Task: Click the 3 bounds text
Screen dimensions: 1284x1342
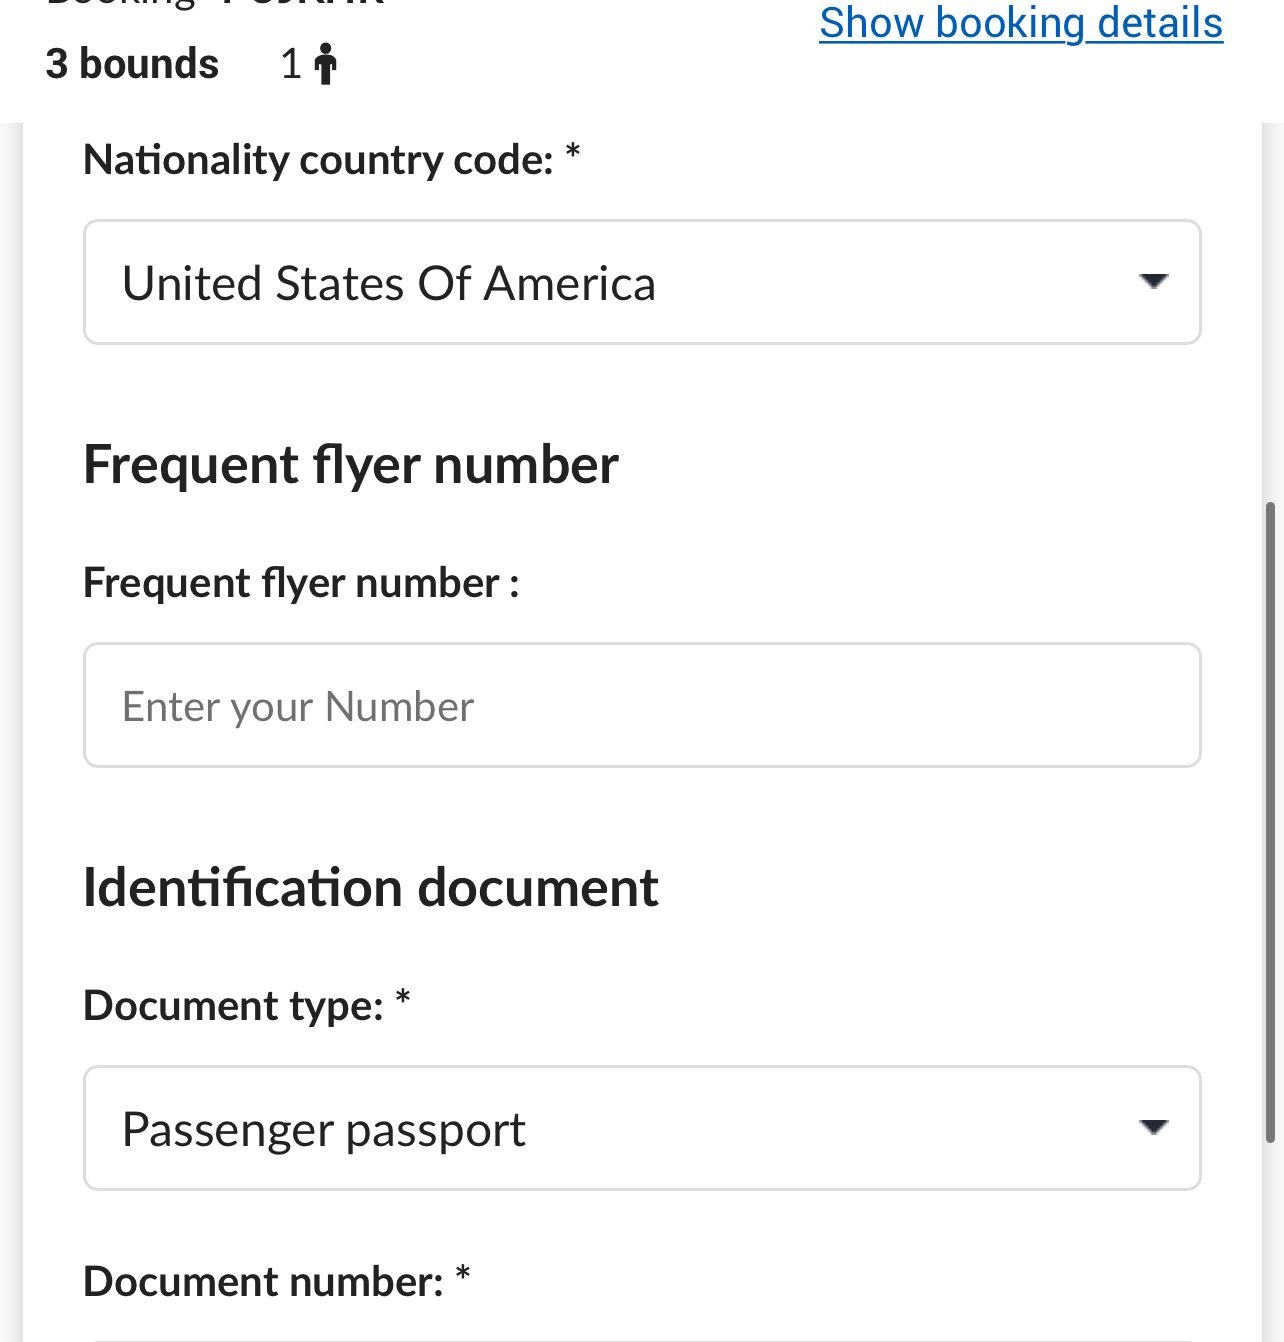Action: click(x=132, y=64)
